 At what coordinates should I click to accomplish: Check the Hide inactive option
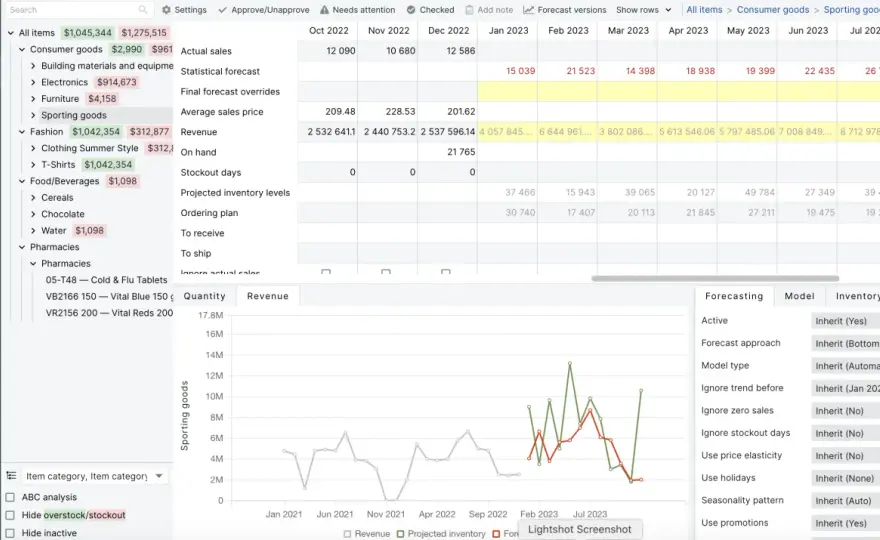click(x=10, y=533)
